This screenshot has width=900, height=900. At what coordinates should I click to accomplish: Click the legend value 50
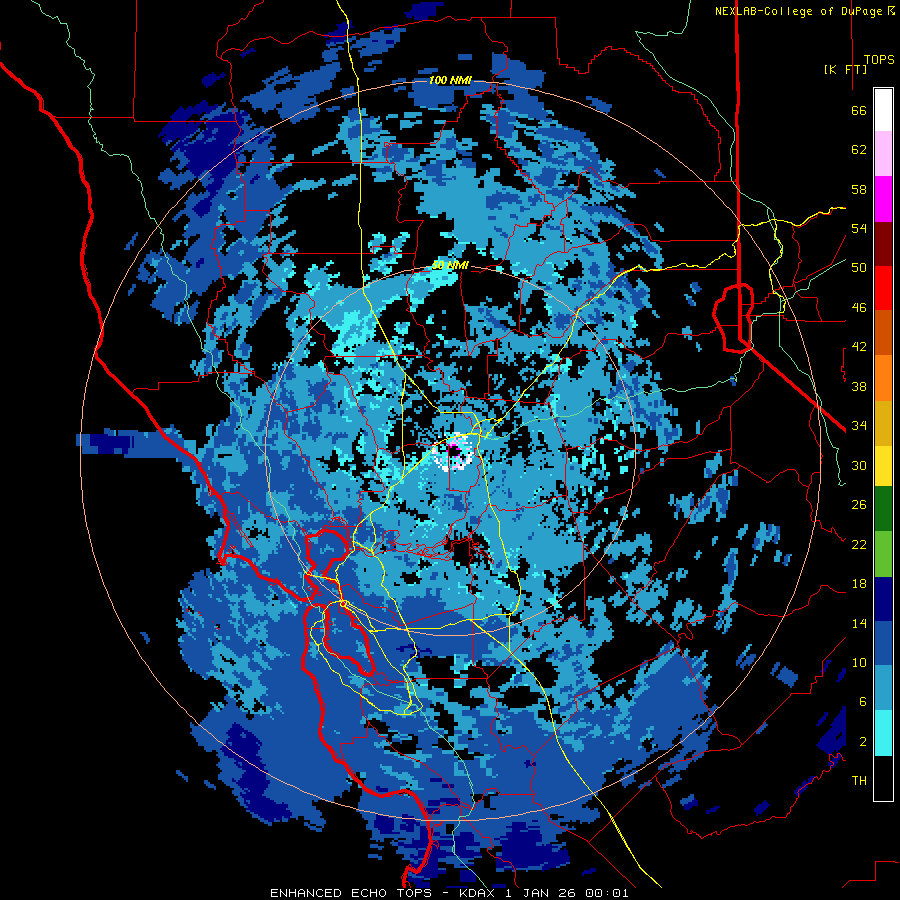coord(859,267)
